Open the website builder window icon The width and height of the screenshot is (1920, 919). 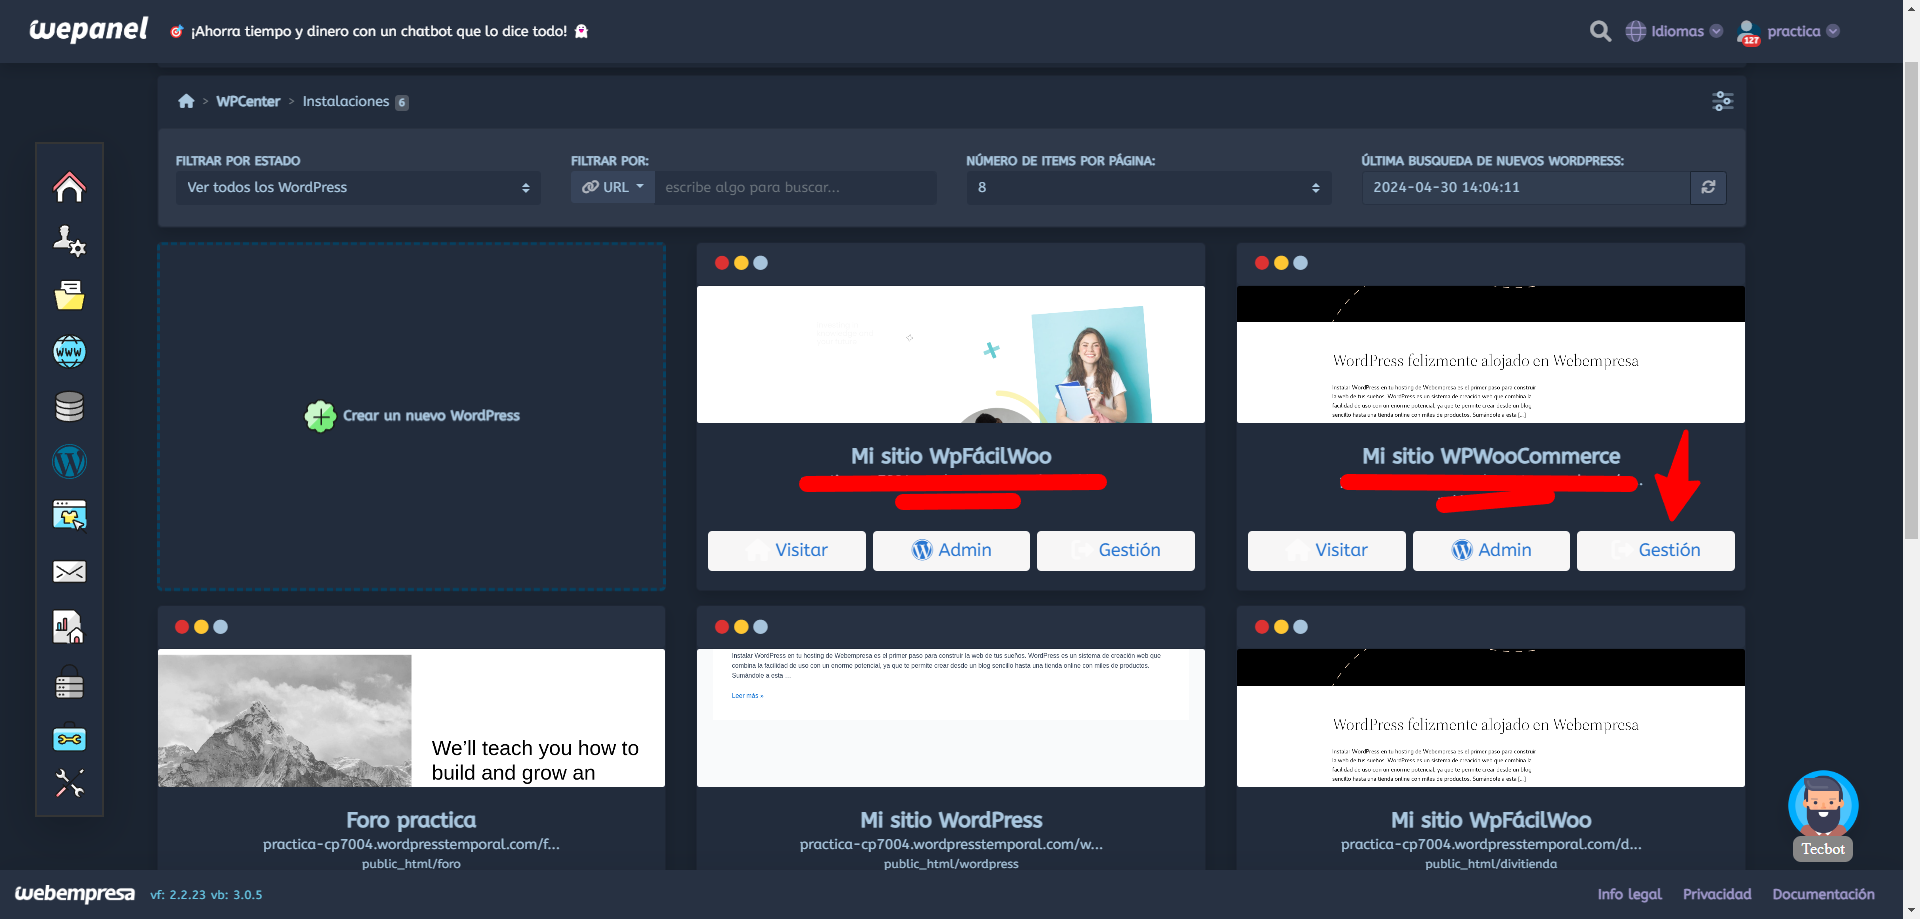pos(69,515)
